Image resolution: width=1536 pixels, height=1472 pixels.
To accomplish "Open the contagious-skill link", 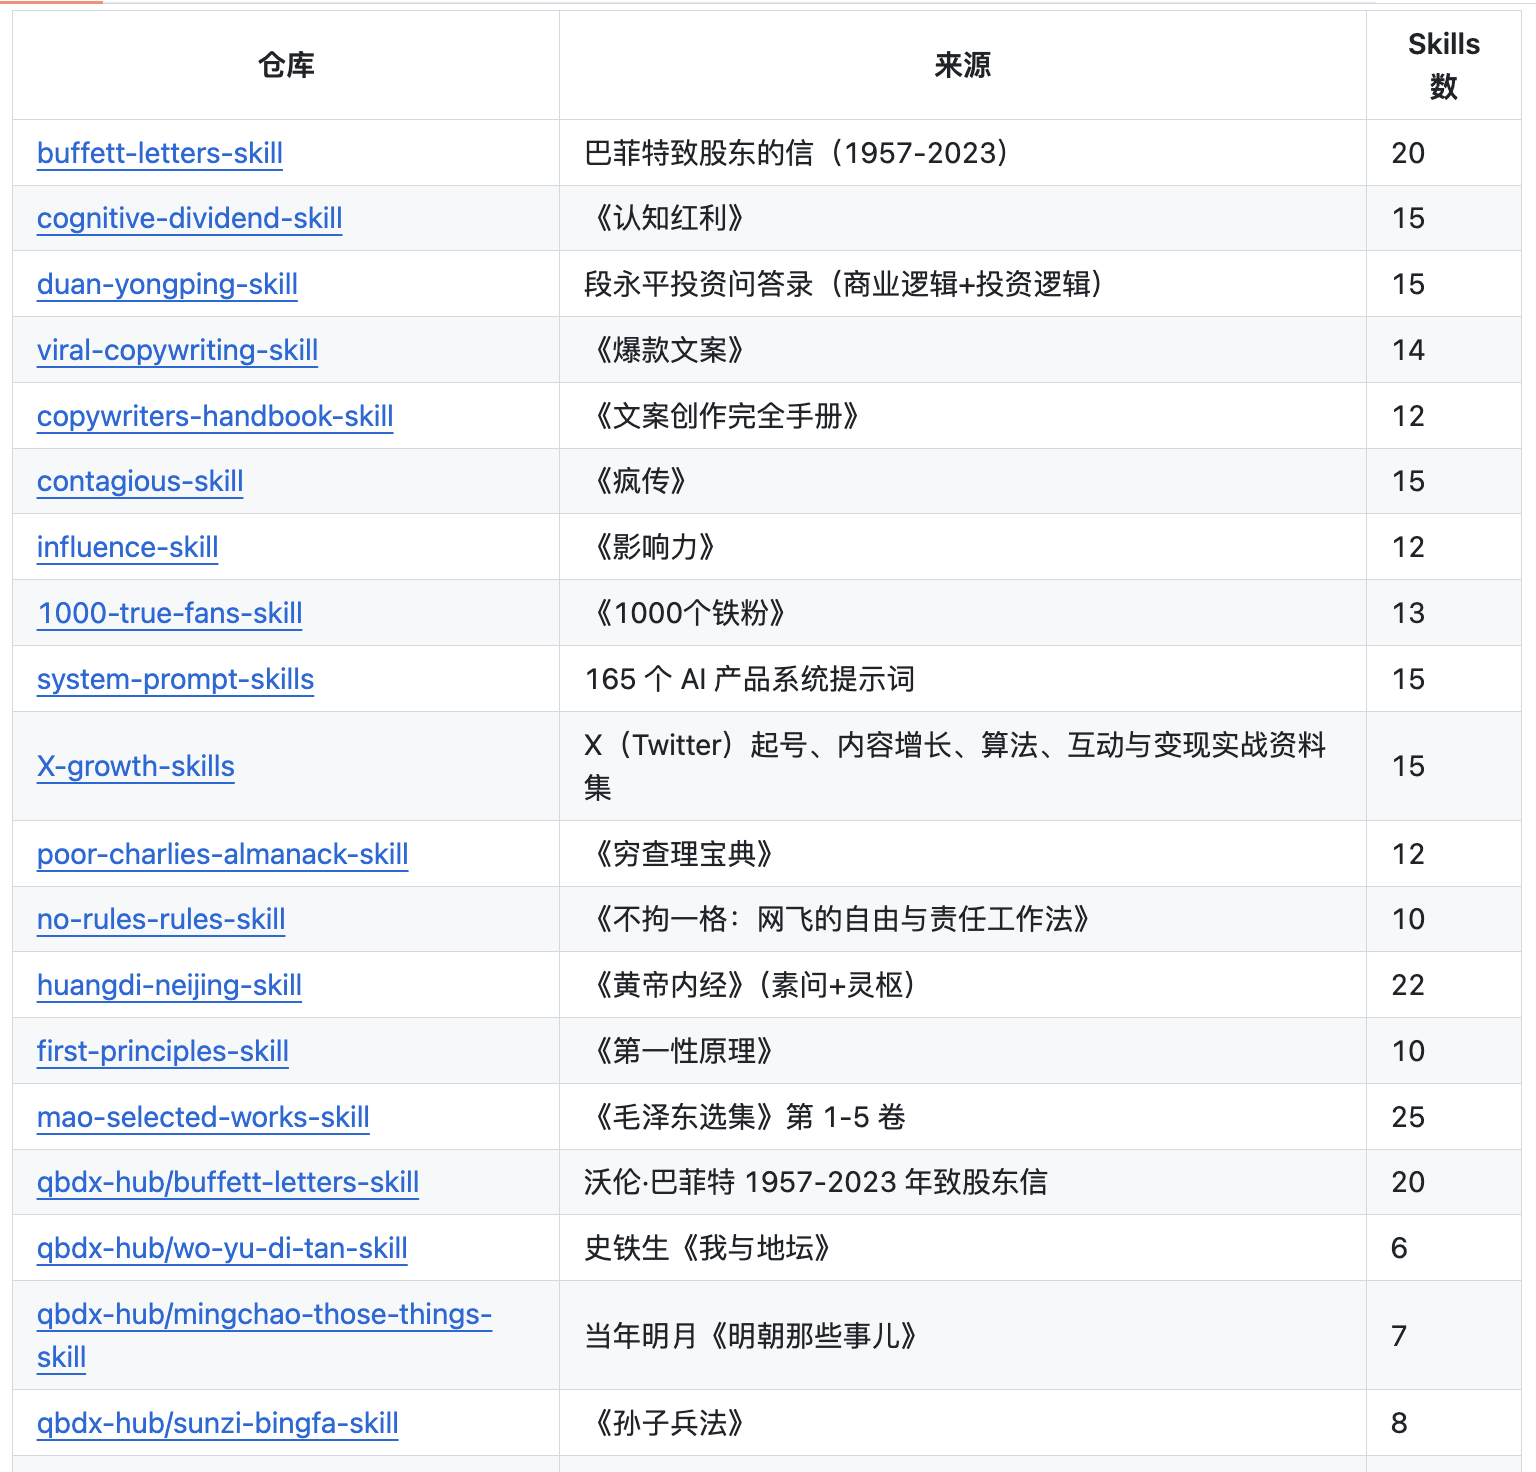I will point(140,481).
